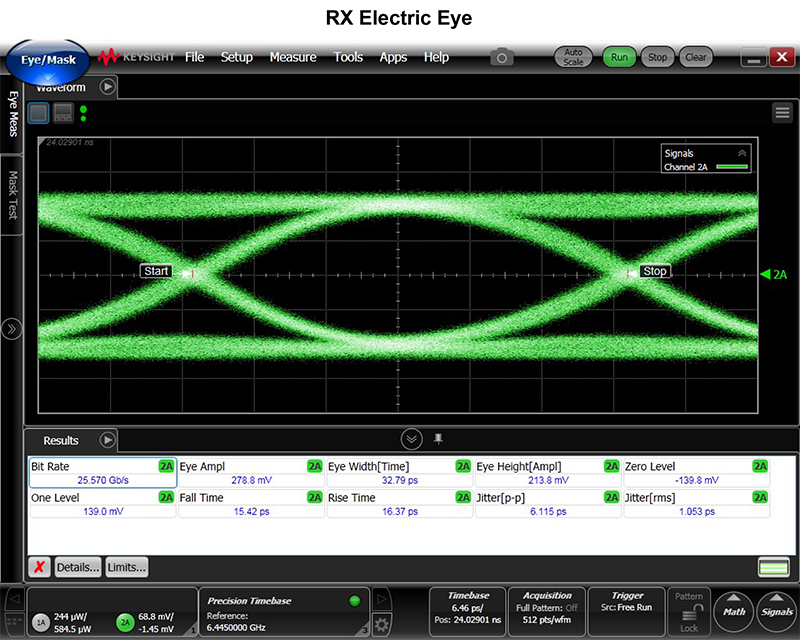
Task: Click the red X delete measurements icon
Action: 39,567
